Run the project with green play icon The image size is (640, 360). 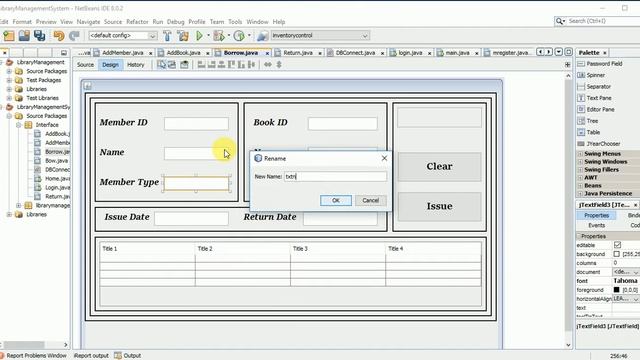pos(200,36)
